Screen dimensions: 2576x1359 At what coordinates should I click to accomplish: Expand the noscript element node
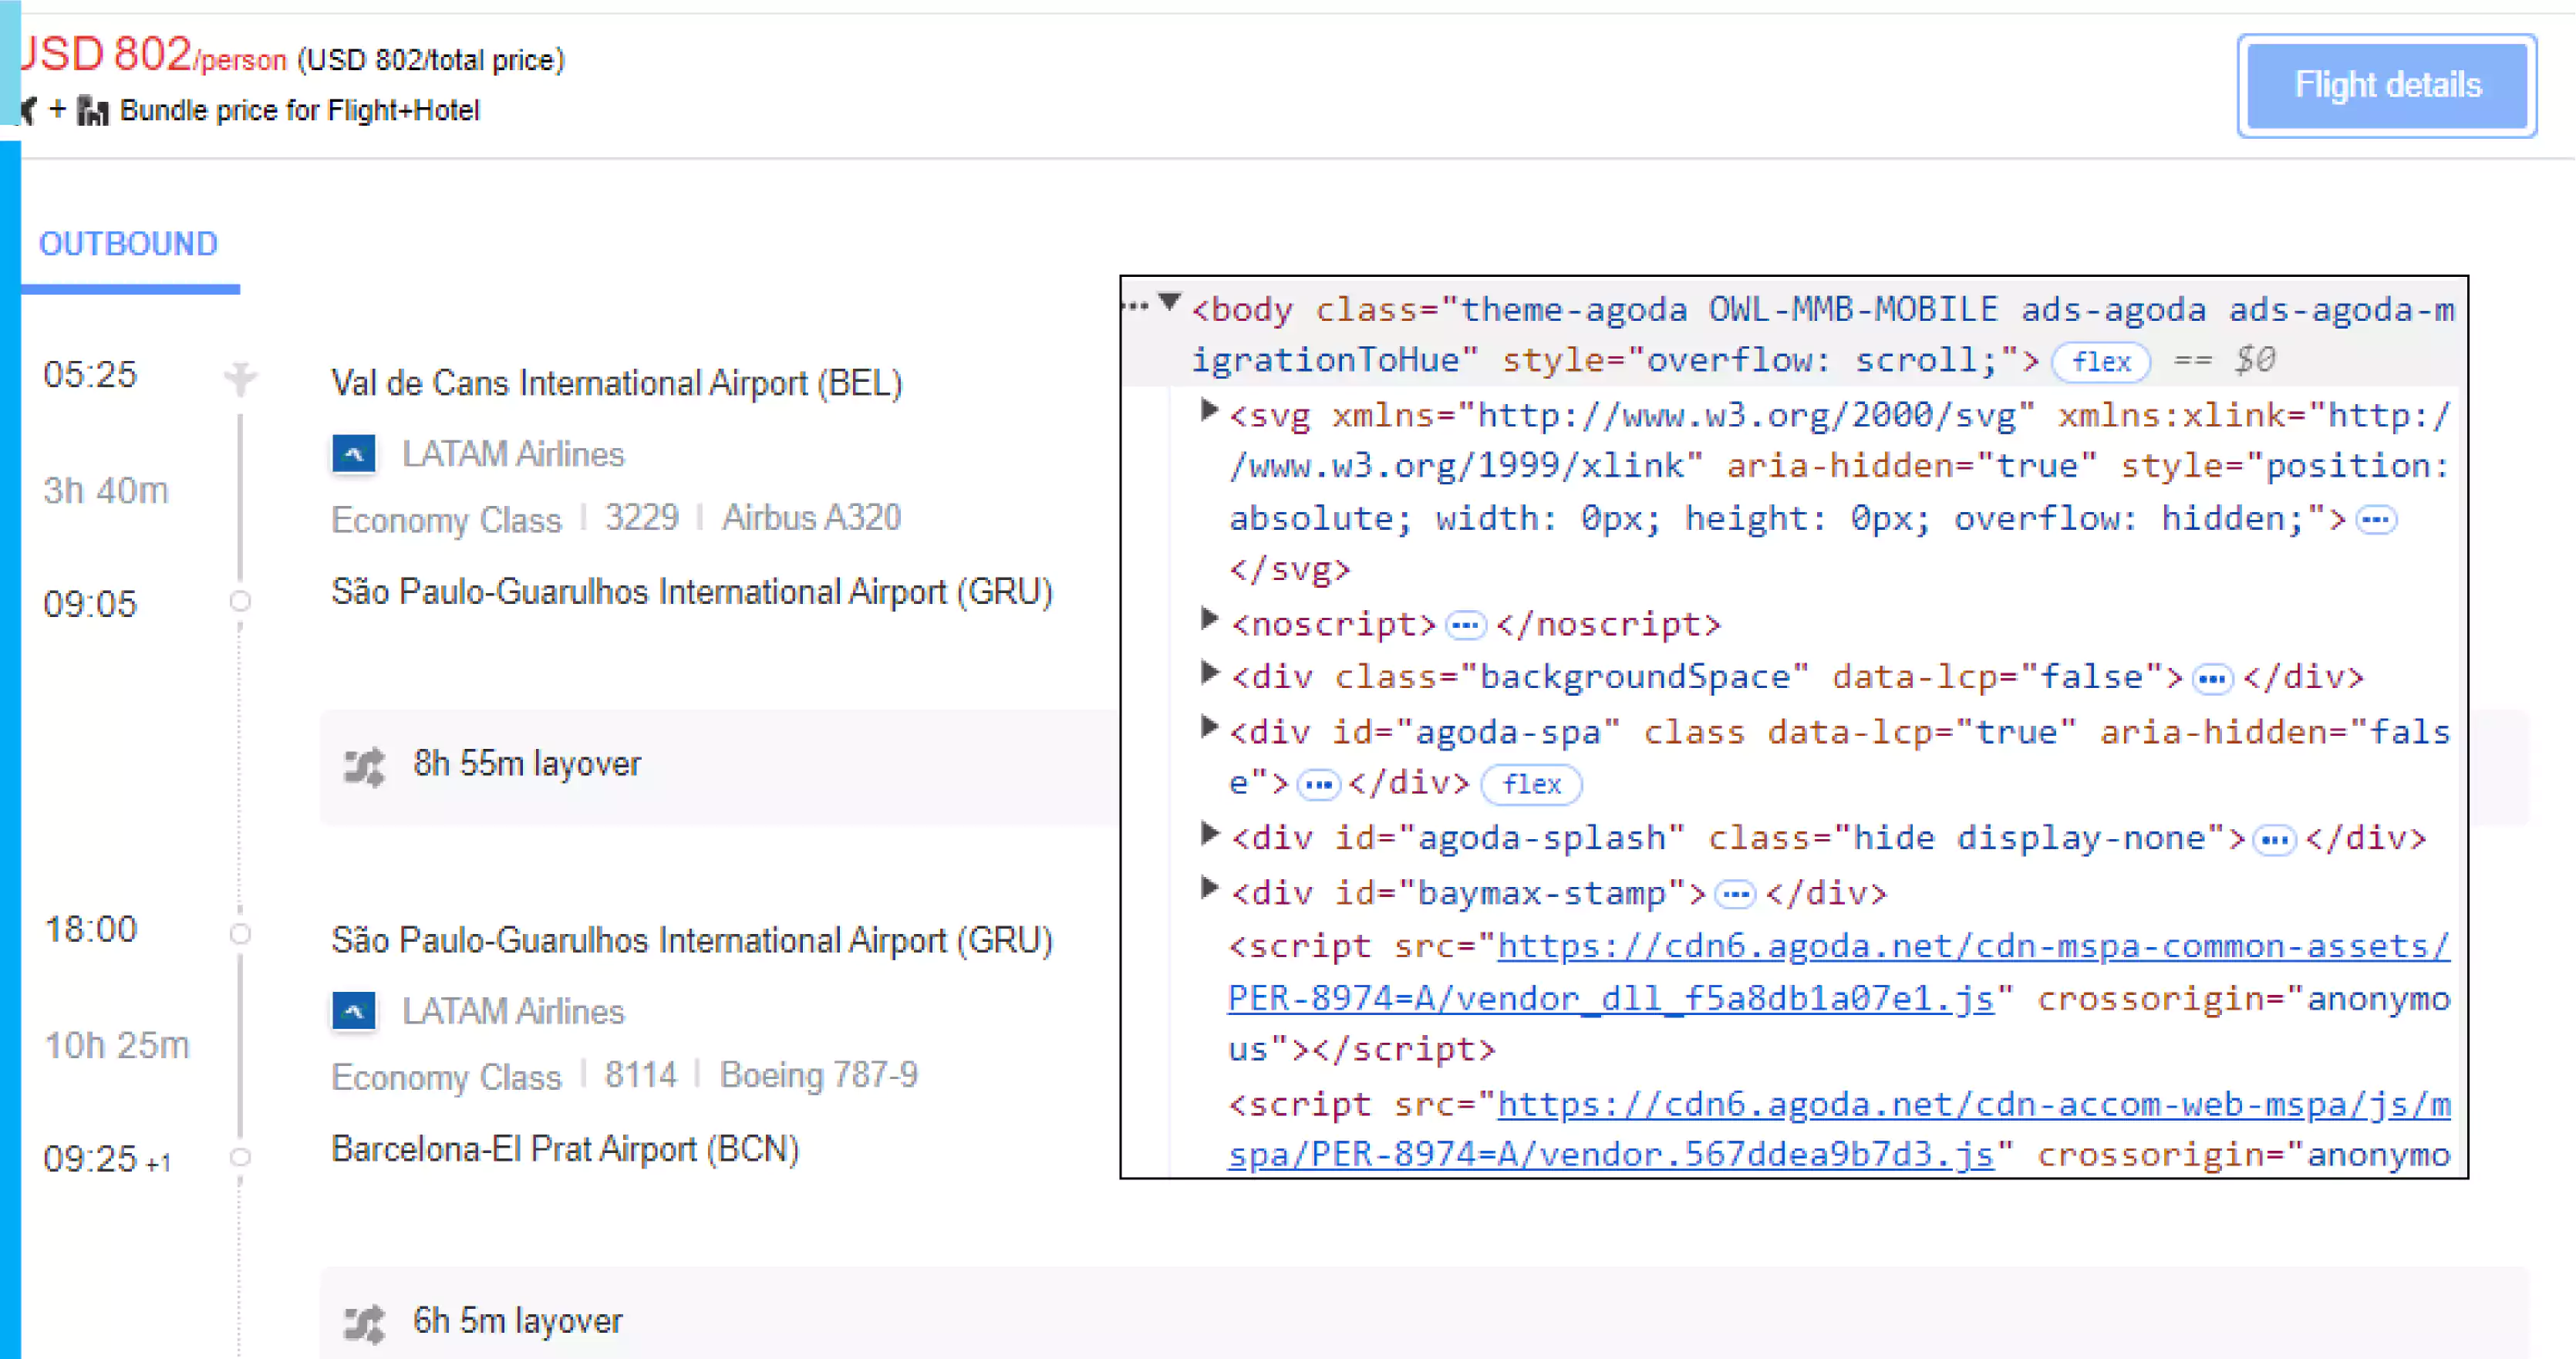1209,620
